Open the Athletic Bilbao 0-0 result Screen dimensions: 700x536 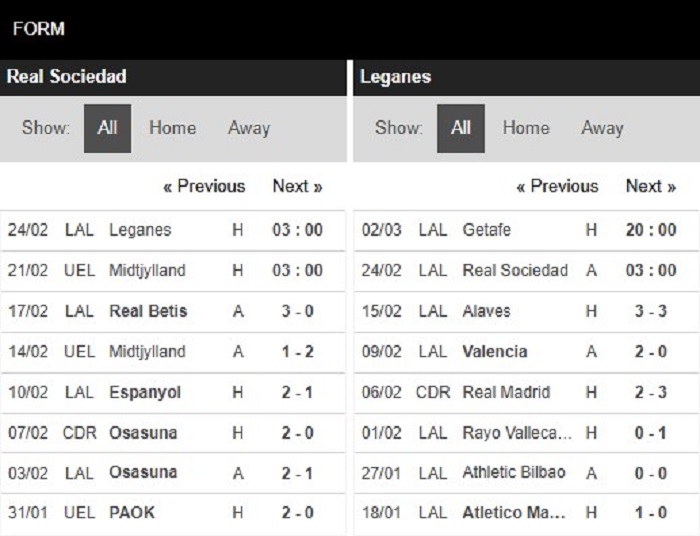526,473
